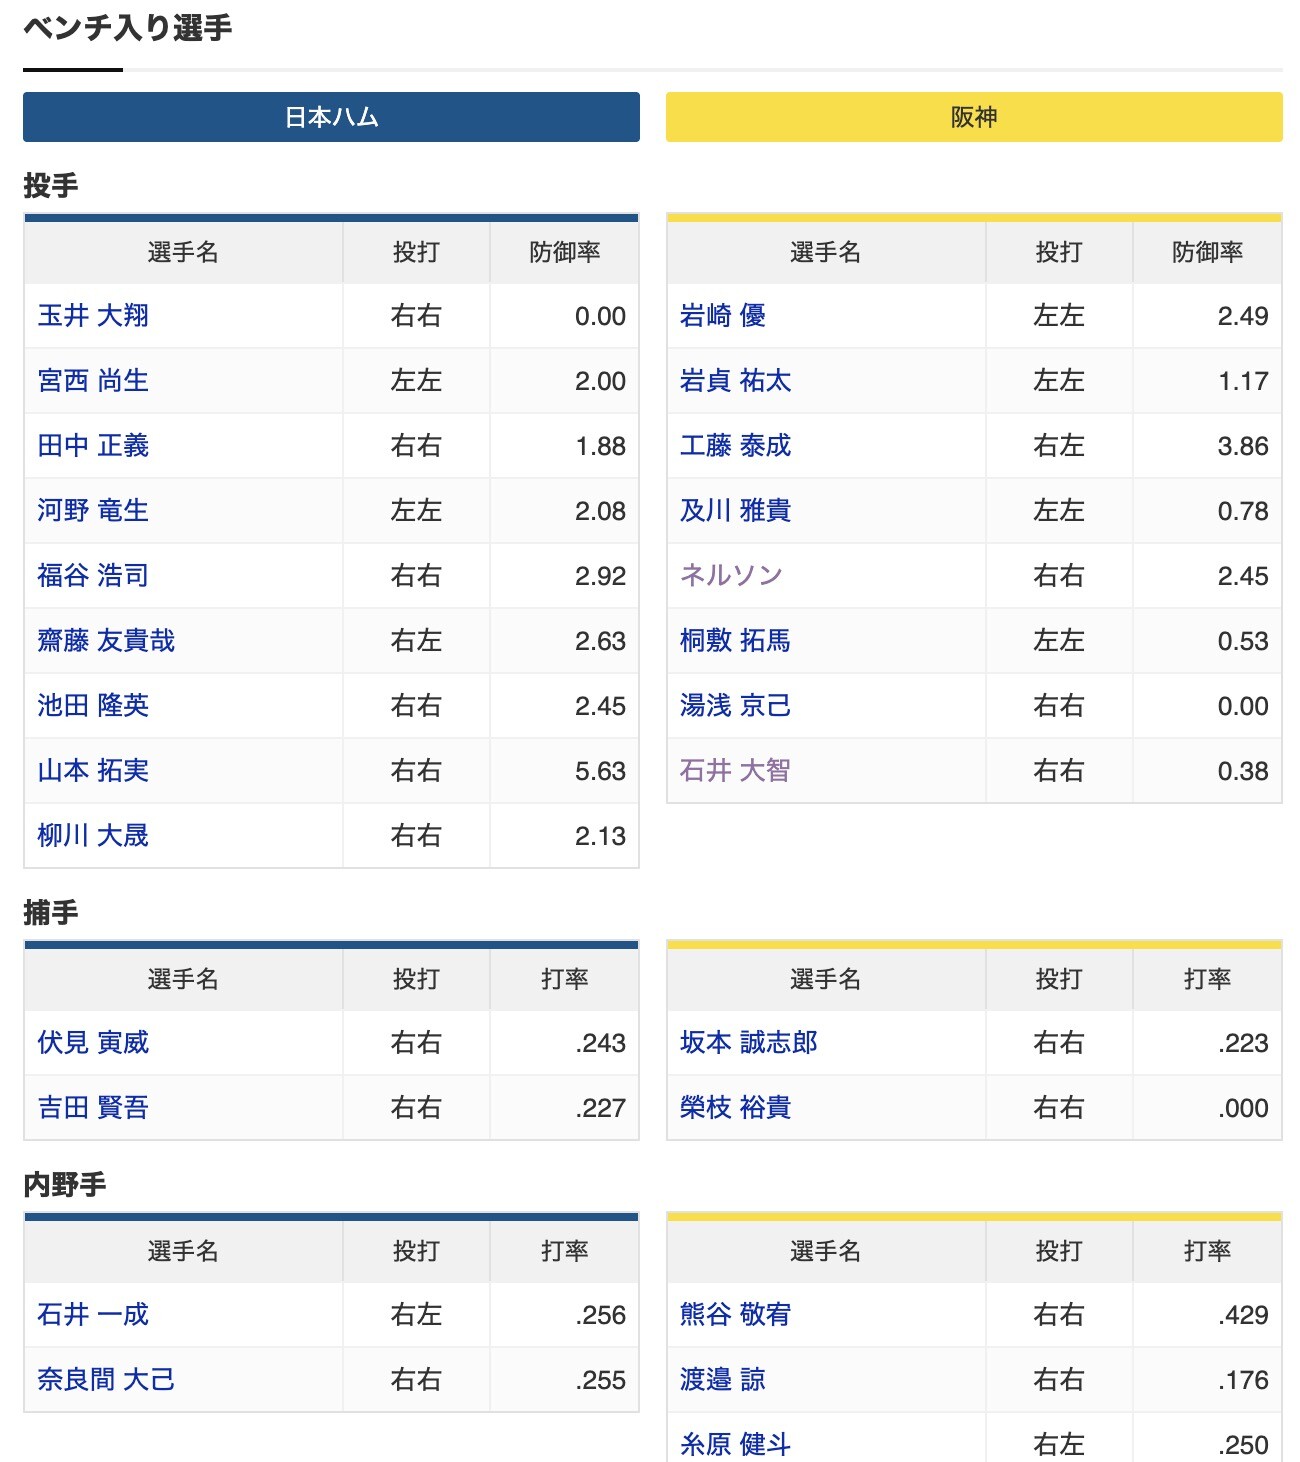Open 坂本 誠志郎 catcher page
Screen dimensions: 1300x1462
749,1043
